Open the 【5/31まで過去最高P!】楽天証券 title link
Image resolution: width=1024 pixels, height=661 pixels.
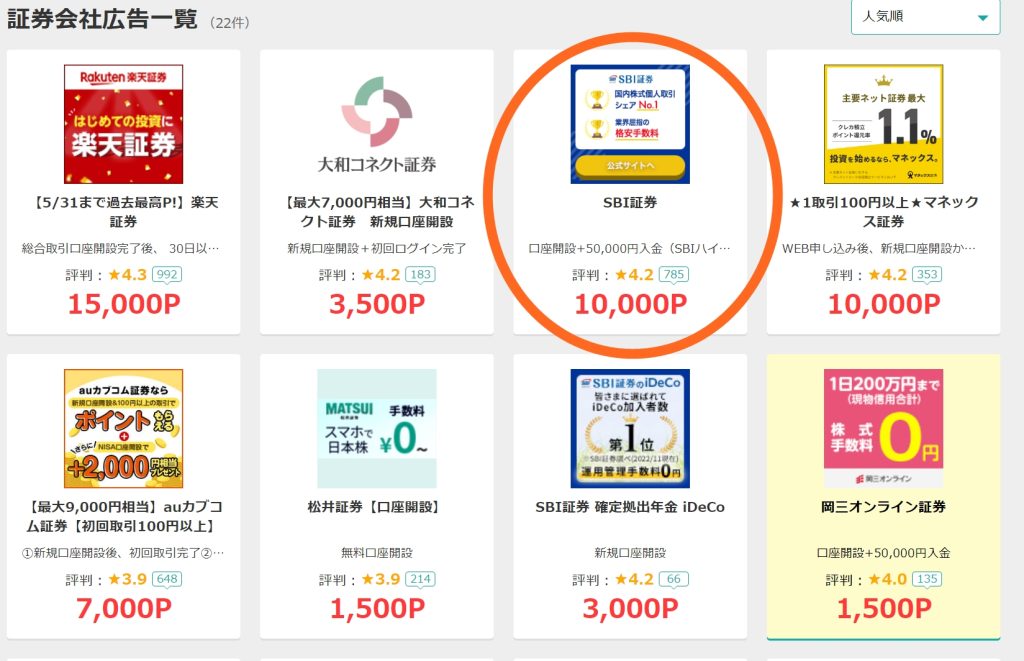pyautogui.click(x=123, y=212)
